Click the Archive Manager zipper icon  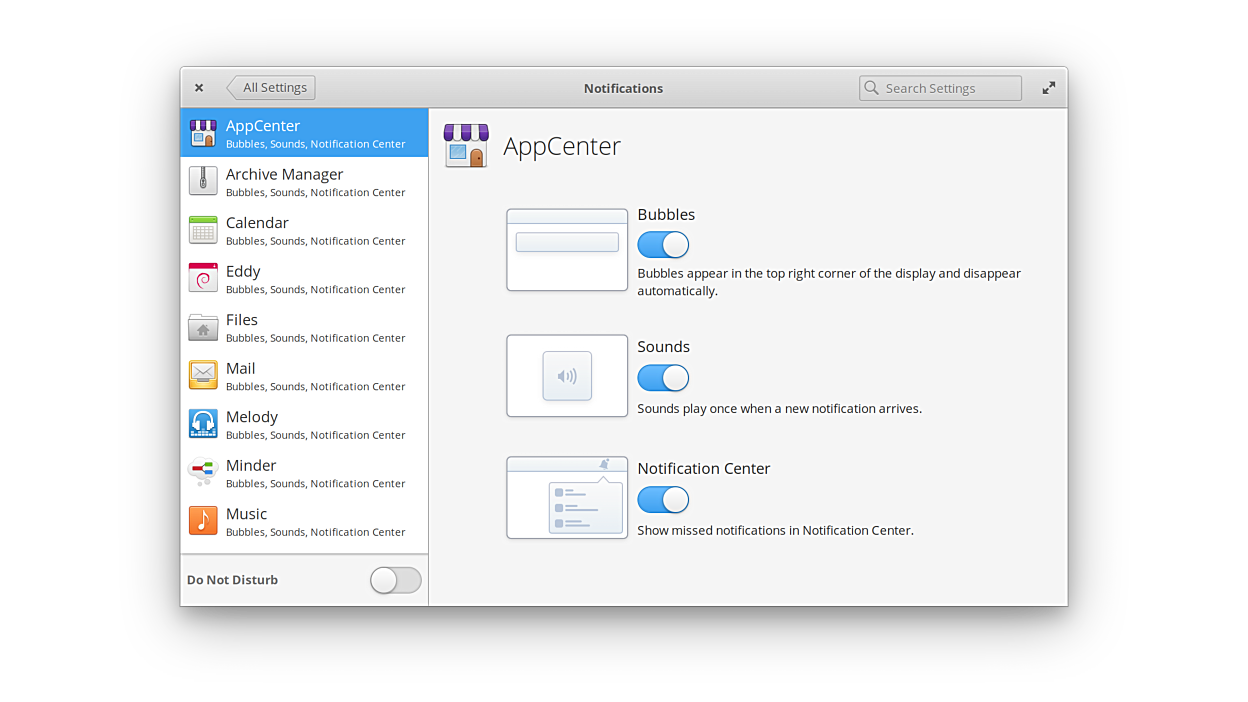(203, 181)
